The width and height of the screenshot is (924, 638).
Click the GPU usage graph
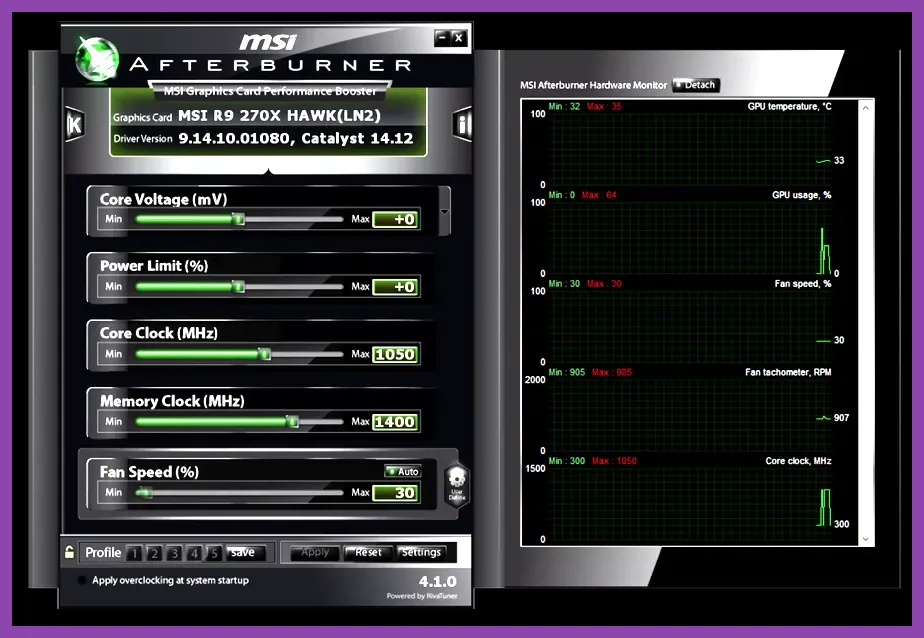689,237
